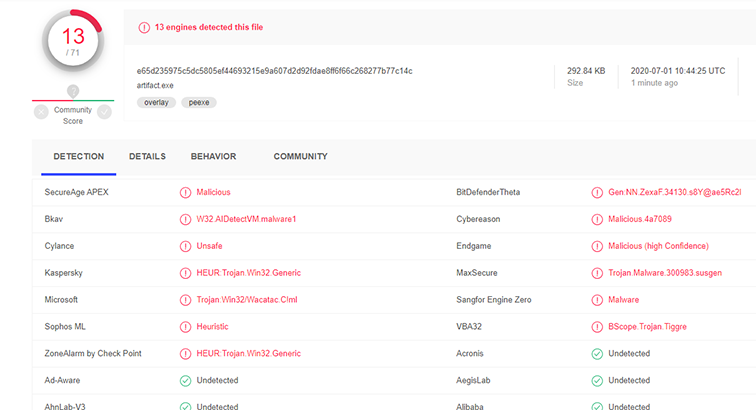This screenshot has height=410, width=756.
Task: Click the Trojan.Malware.300983.susgen result
Action: (665, 273)
